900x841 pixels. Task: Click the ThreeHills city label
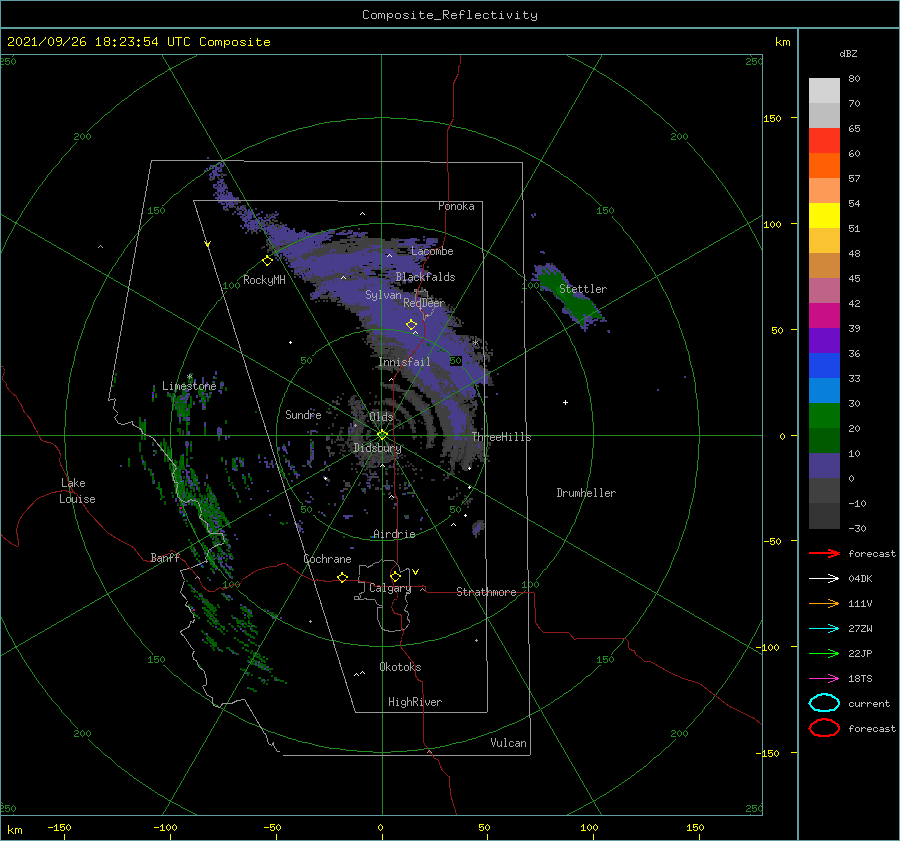[x=501, y=437]
